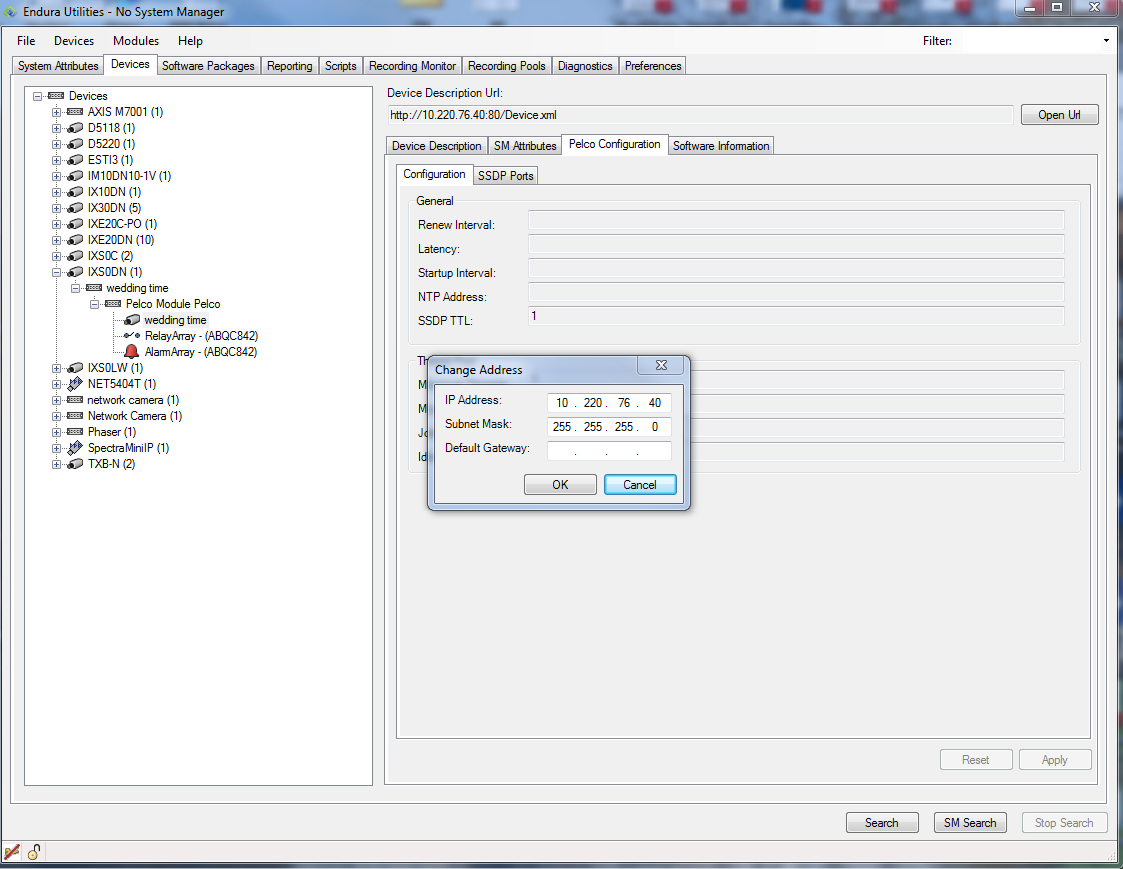The image size is (1123, 869).
Task: Click the RelayArray switch icon
Action: click(132, 336)
